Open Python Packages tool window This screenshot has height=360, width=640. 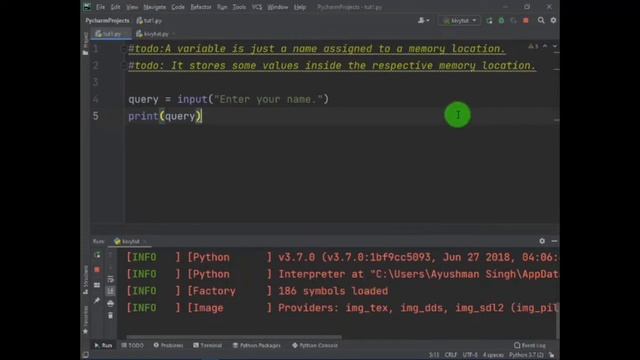(257, 345)
